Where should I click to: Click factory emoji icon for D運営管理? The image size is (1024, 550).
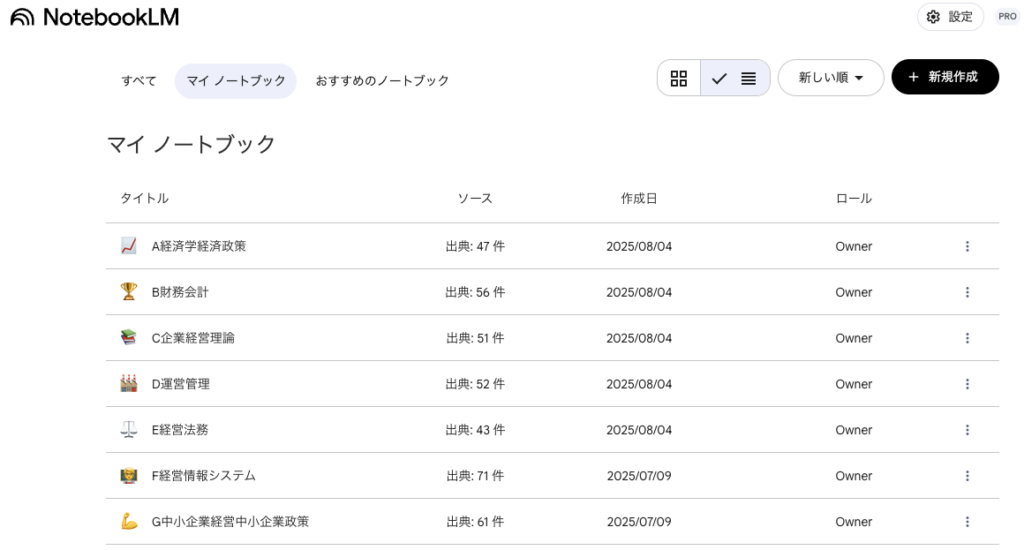[x=128, y=384]
